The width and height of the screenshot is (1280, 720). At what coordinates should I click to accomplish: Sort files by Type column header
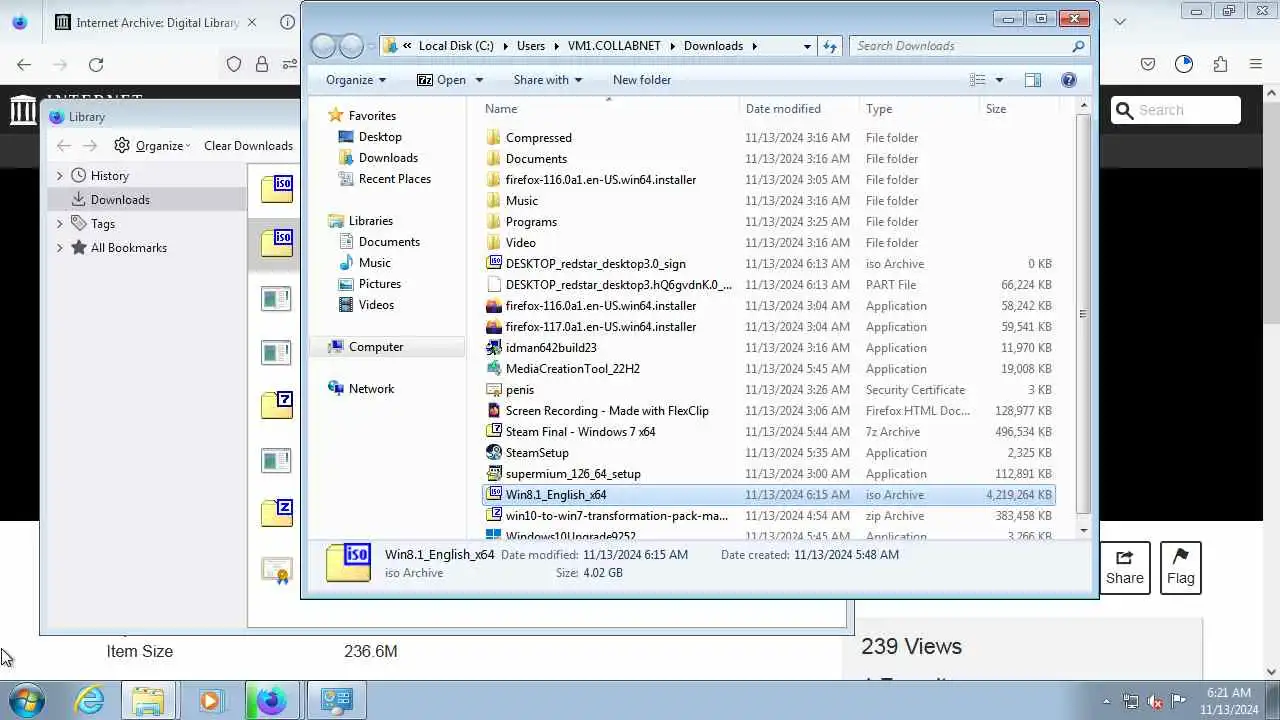[920, 109]
